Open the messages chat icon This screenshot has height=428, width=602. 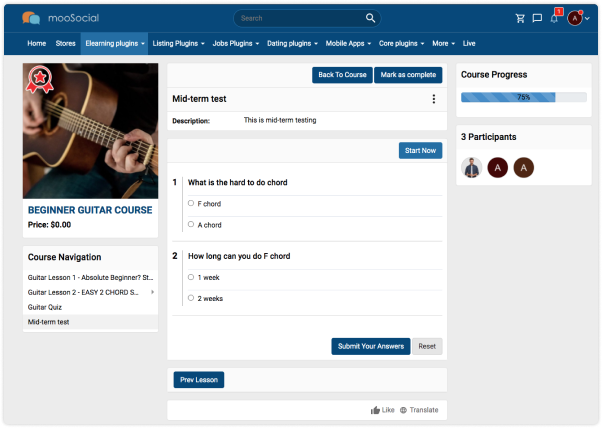pos(537,18)
